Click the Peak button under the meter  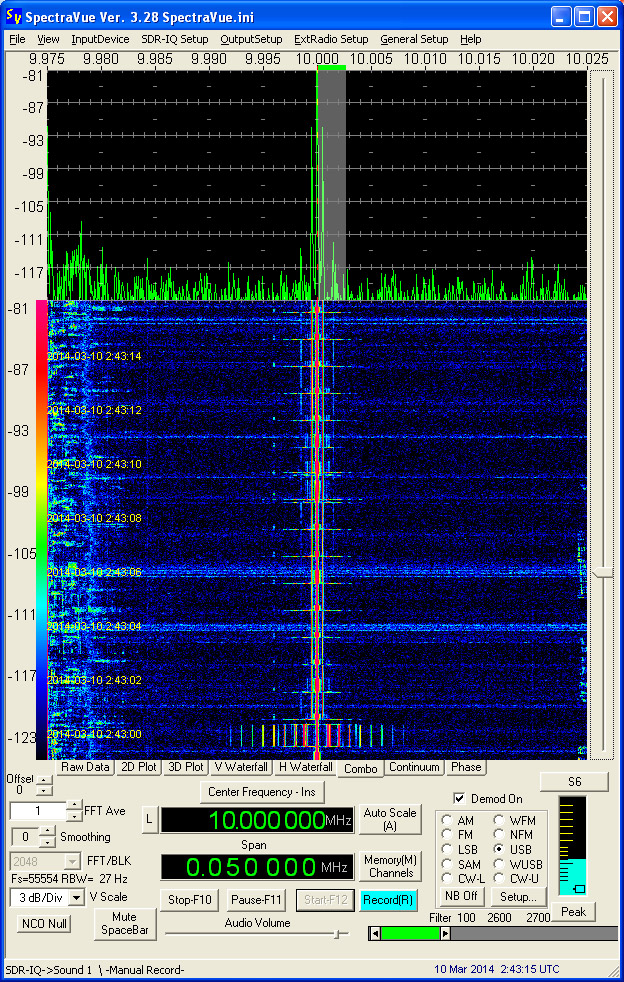click(573, 912)
